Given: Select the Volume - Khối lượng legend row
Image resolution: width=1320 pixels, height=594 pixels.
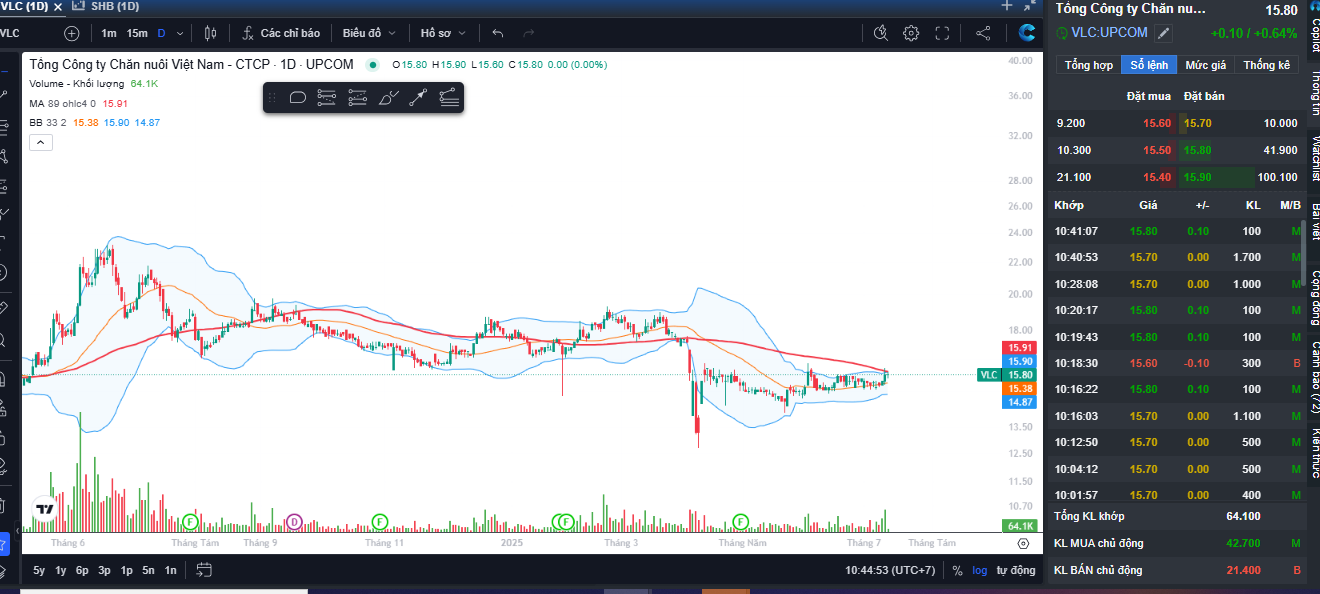Looking at the screenshot, I should (93, 84).
